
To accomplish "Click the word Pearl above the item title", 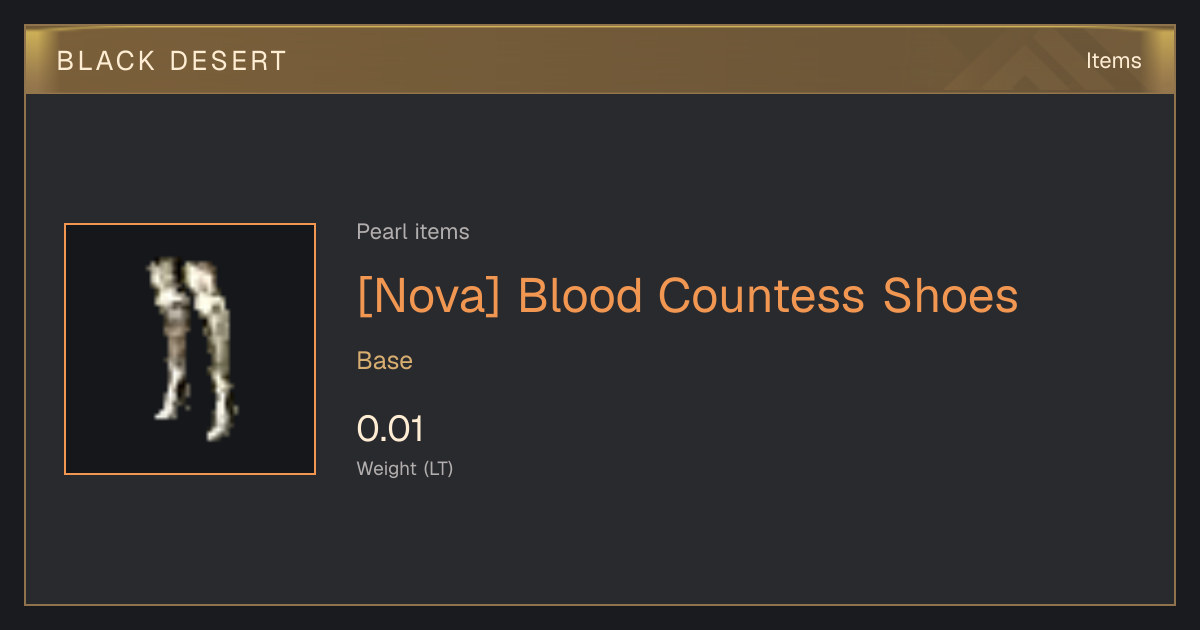I will 378,232.
